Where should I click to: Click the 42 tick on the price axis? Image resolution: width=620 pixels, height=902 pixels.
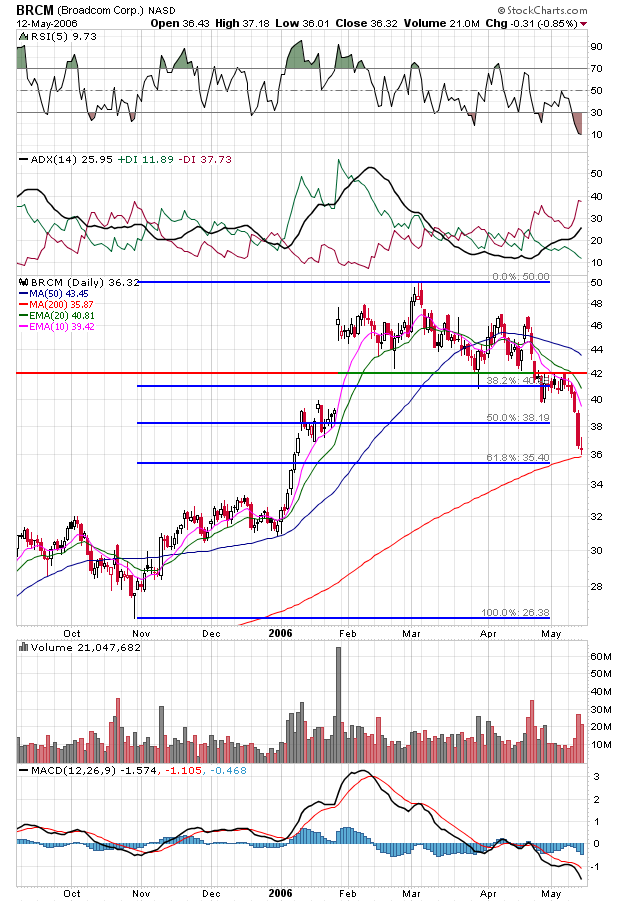point(596,373)
